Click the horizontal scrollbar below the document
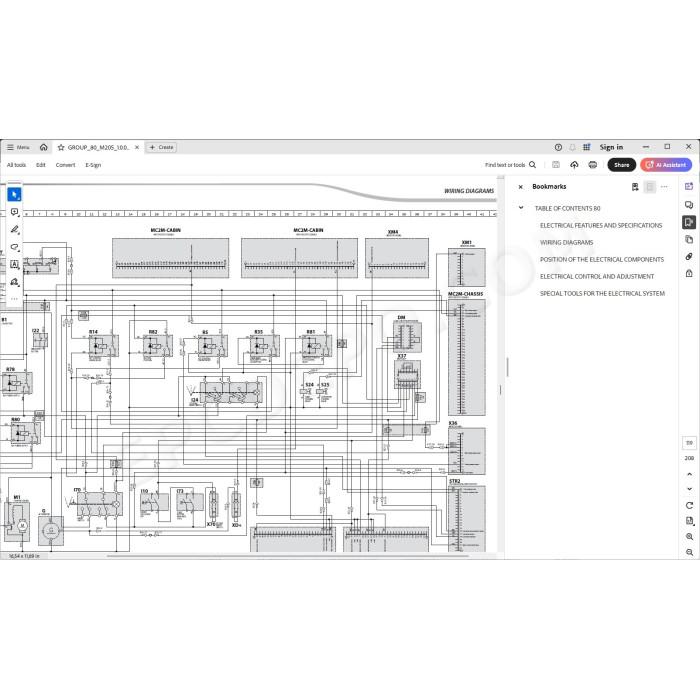 coord(288,556)
